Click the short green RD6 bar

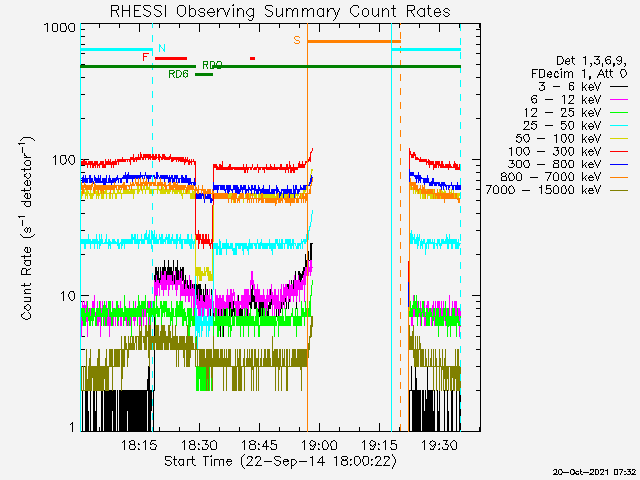click(x=204, y=74)
